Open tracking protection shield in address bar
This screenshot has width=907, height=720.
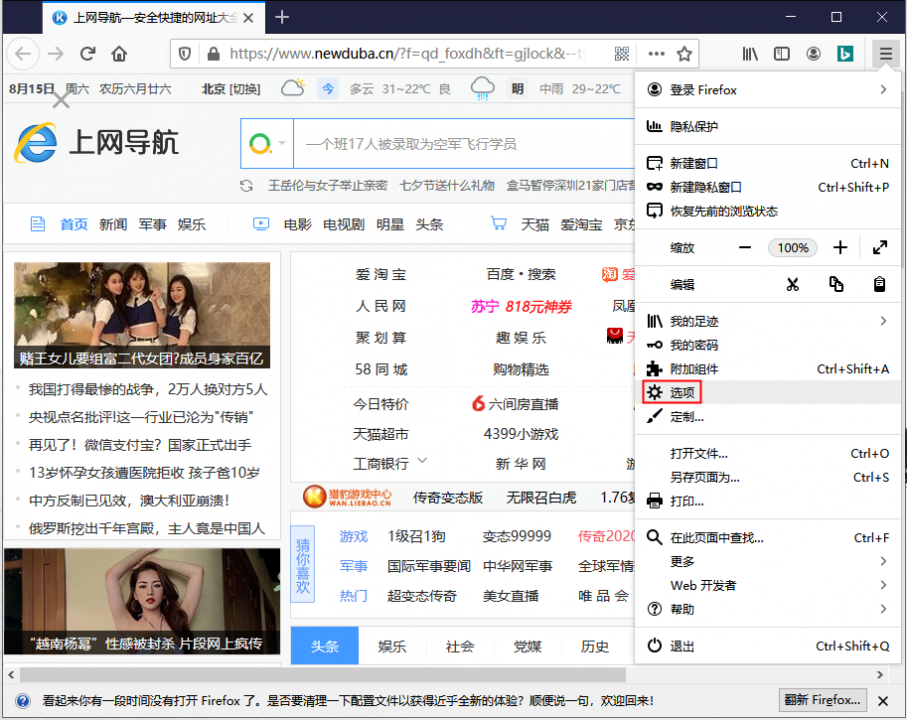pyautogui.click(x=185, y=54)
